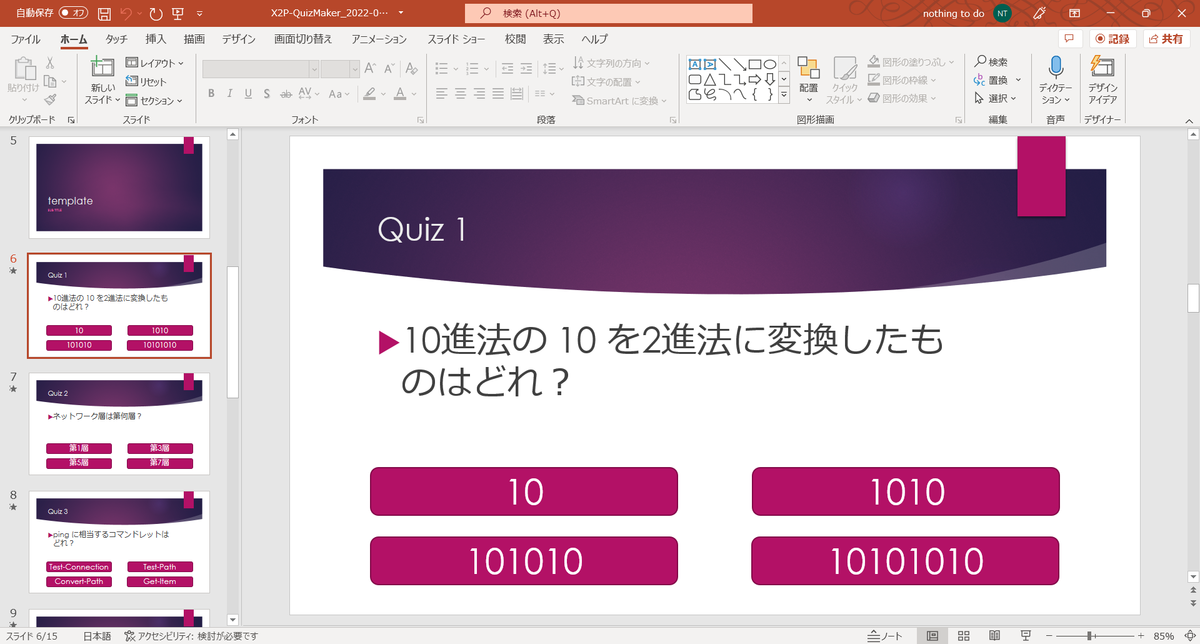The image size is (1200, 644).
Task: Toggle ノート (Notes) pane in status bar
Action: point(885,636)
